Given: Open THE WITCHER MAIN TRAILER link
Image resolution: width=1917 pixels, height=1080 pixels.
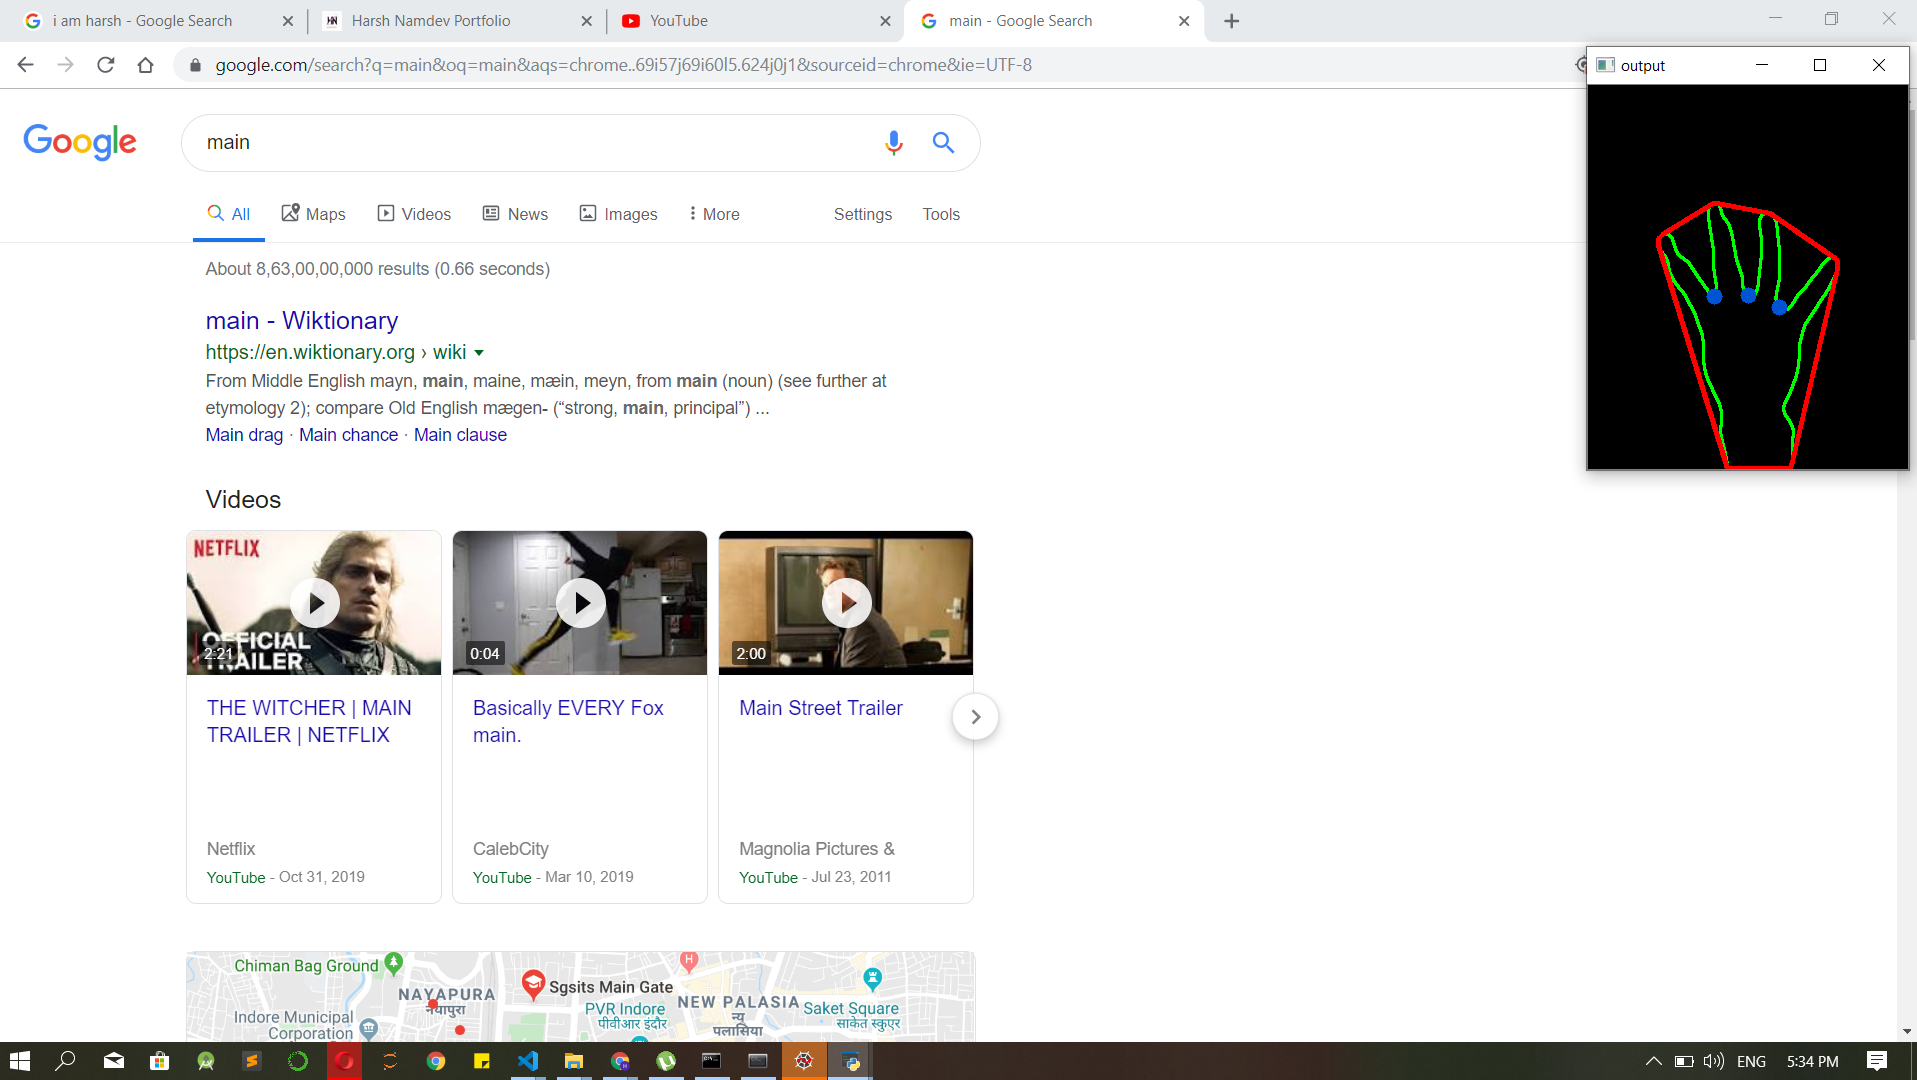Looking at the screenshot, I should pyautogui.click(x=309, y=721).
